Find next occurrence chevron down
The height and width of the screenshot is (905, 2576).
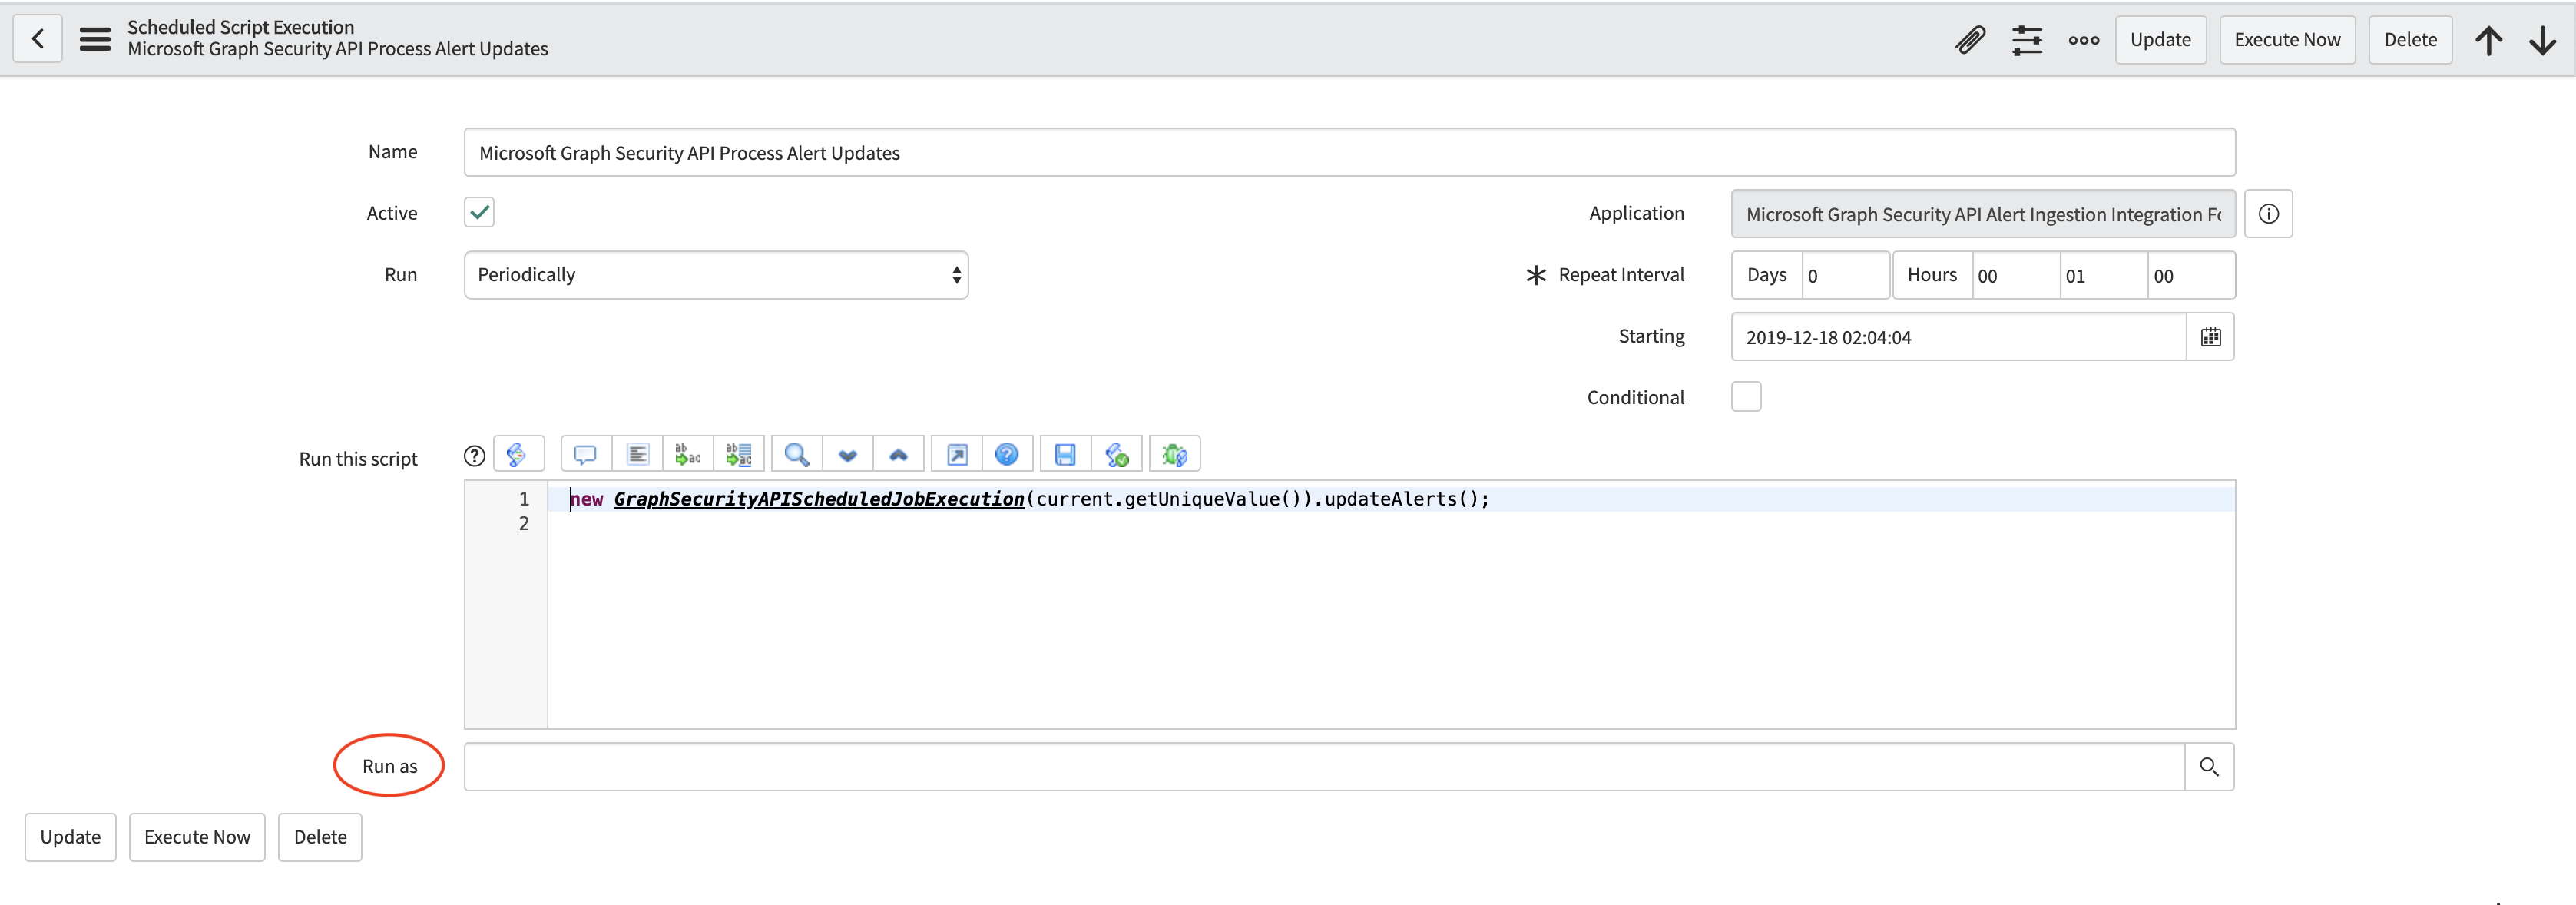(848, 455)
